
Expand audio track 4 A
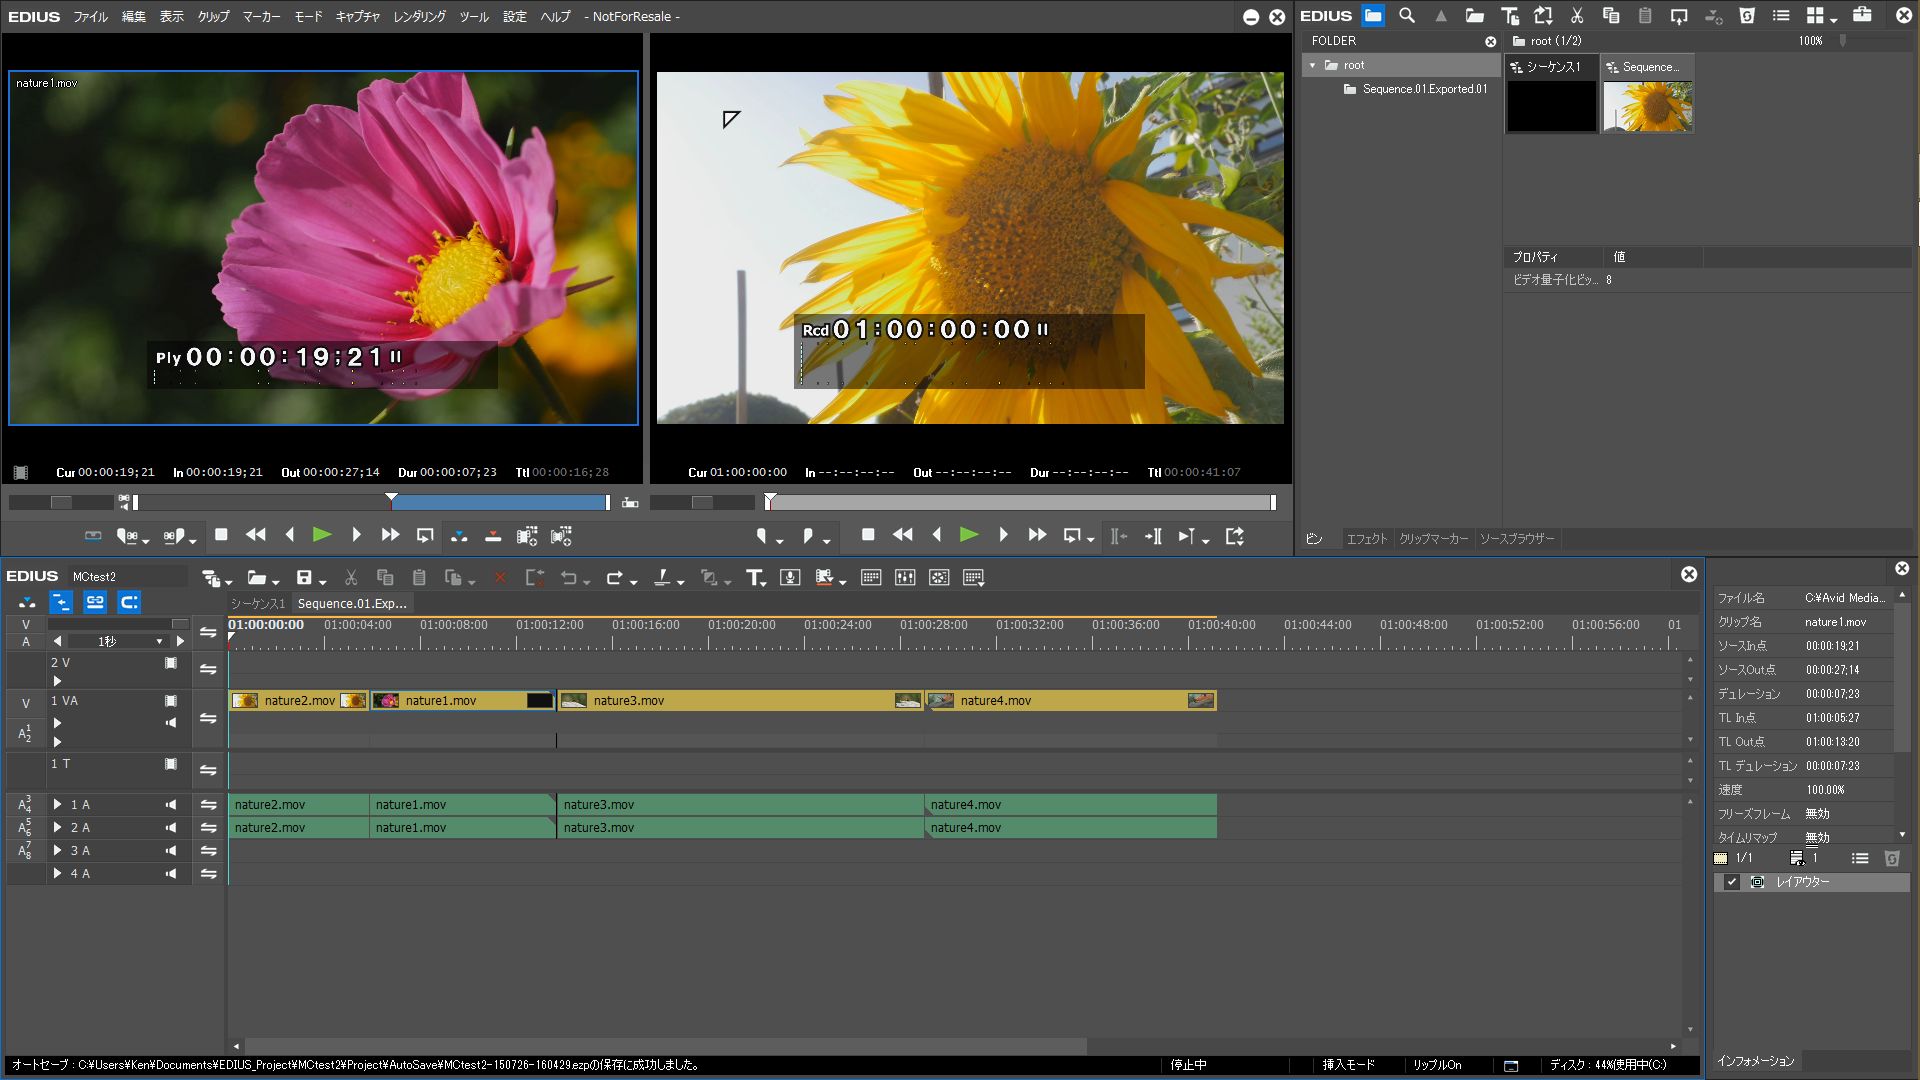[x=57, y=874]
